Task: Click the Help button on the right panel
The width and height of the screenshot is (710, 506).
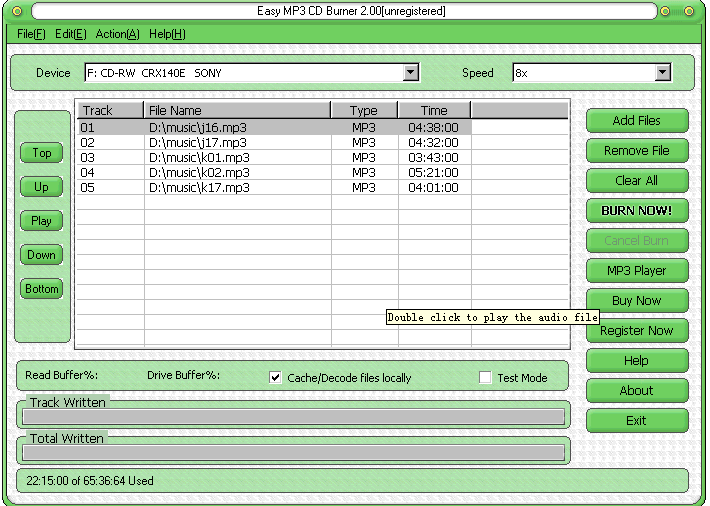Action: (637, 361)
